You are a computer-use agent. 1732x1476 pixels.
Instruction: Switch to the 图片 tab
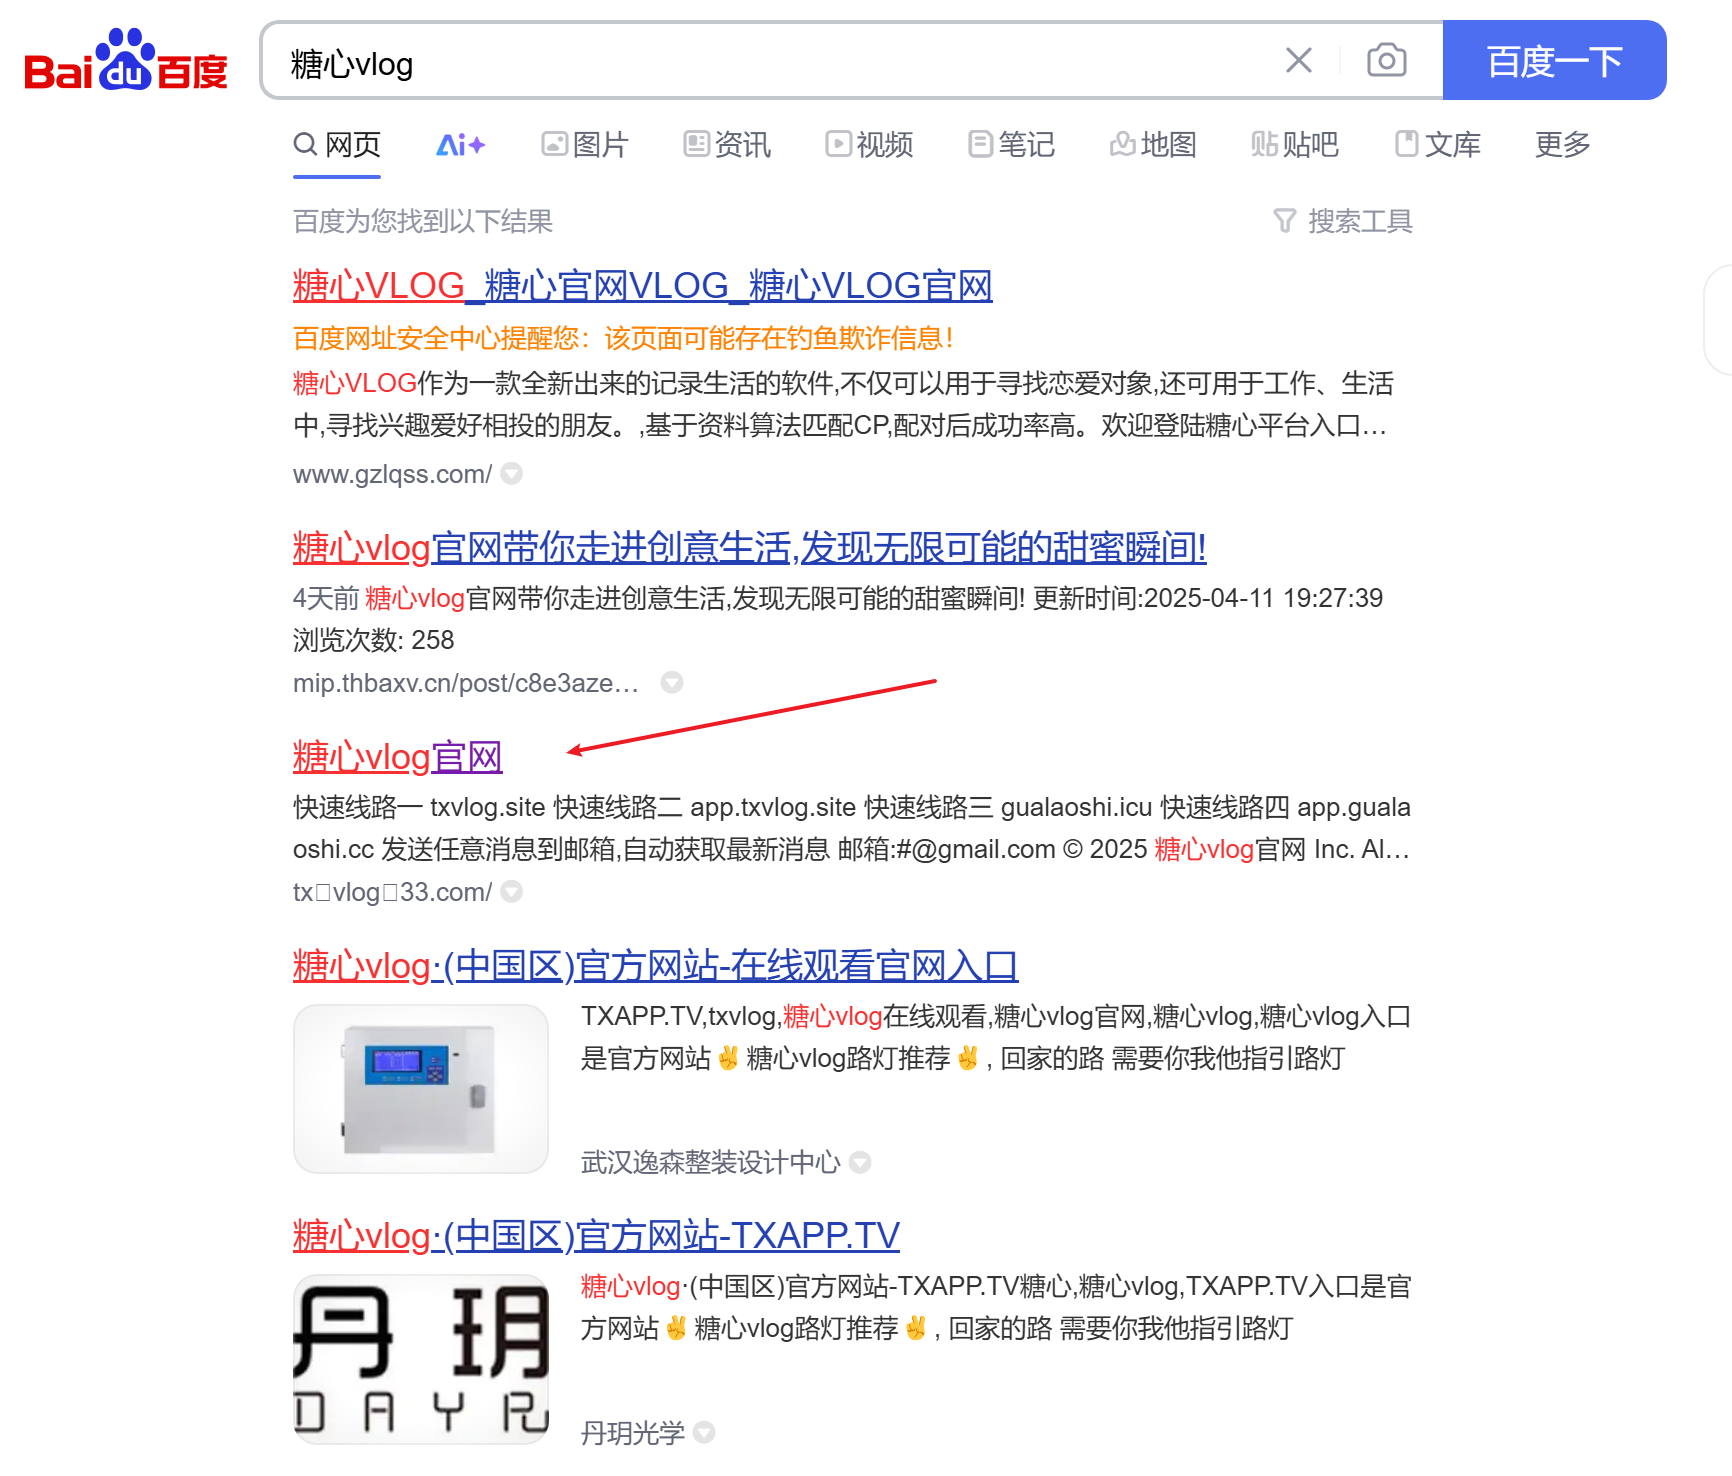click(584, 145)
